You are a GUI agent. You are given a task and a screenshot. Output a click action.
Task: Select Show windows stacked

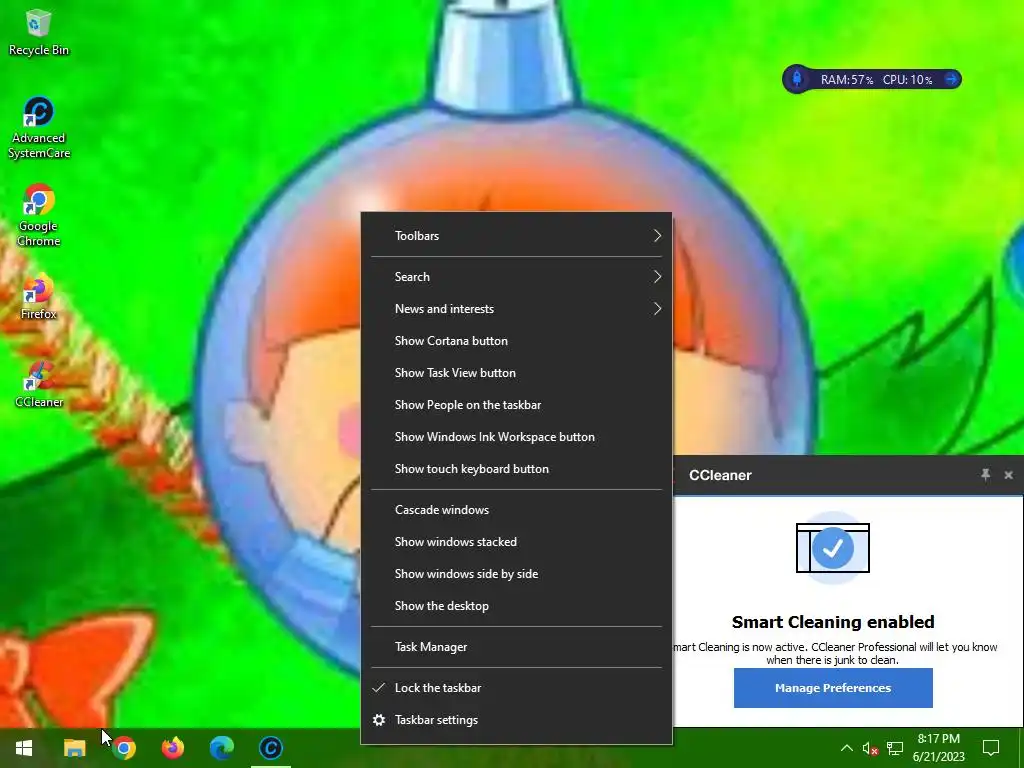click(516, 542)
